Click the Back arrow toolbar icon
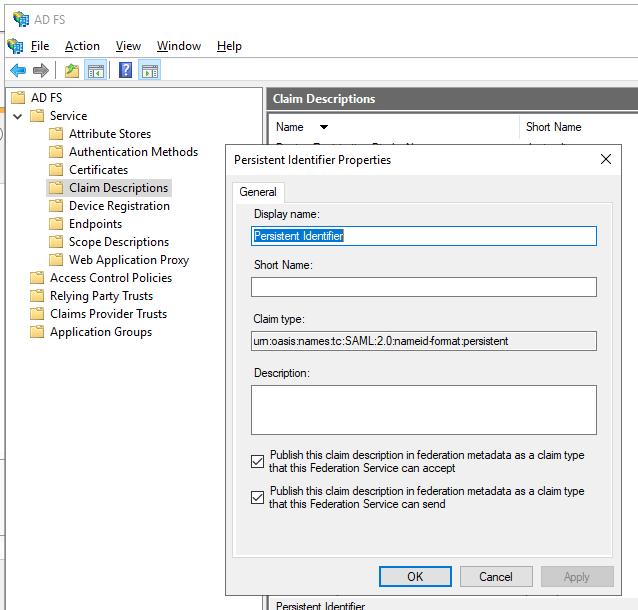 [18, 70]
